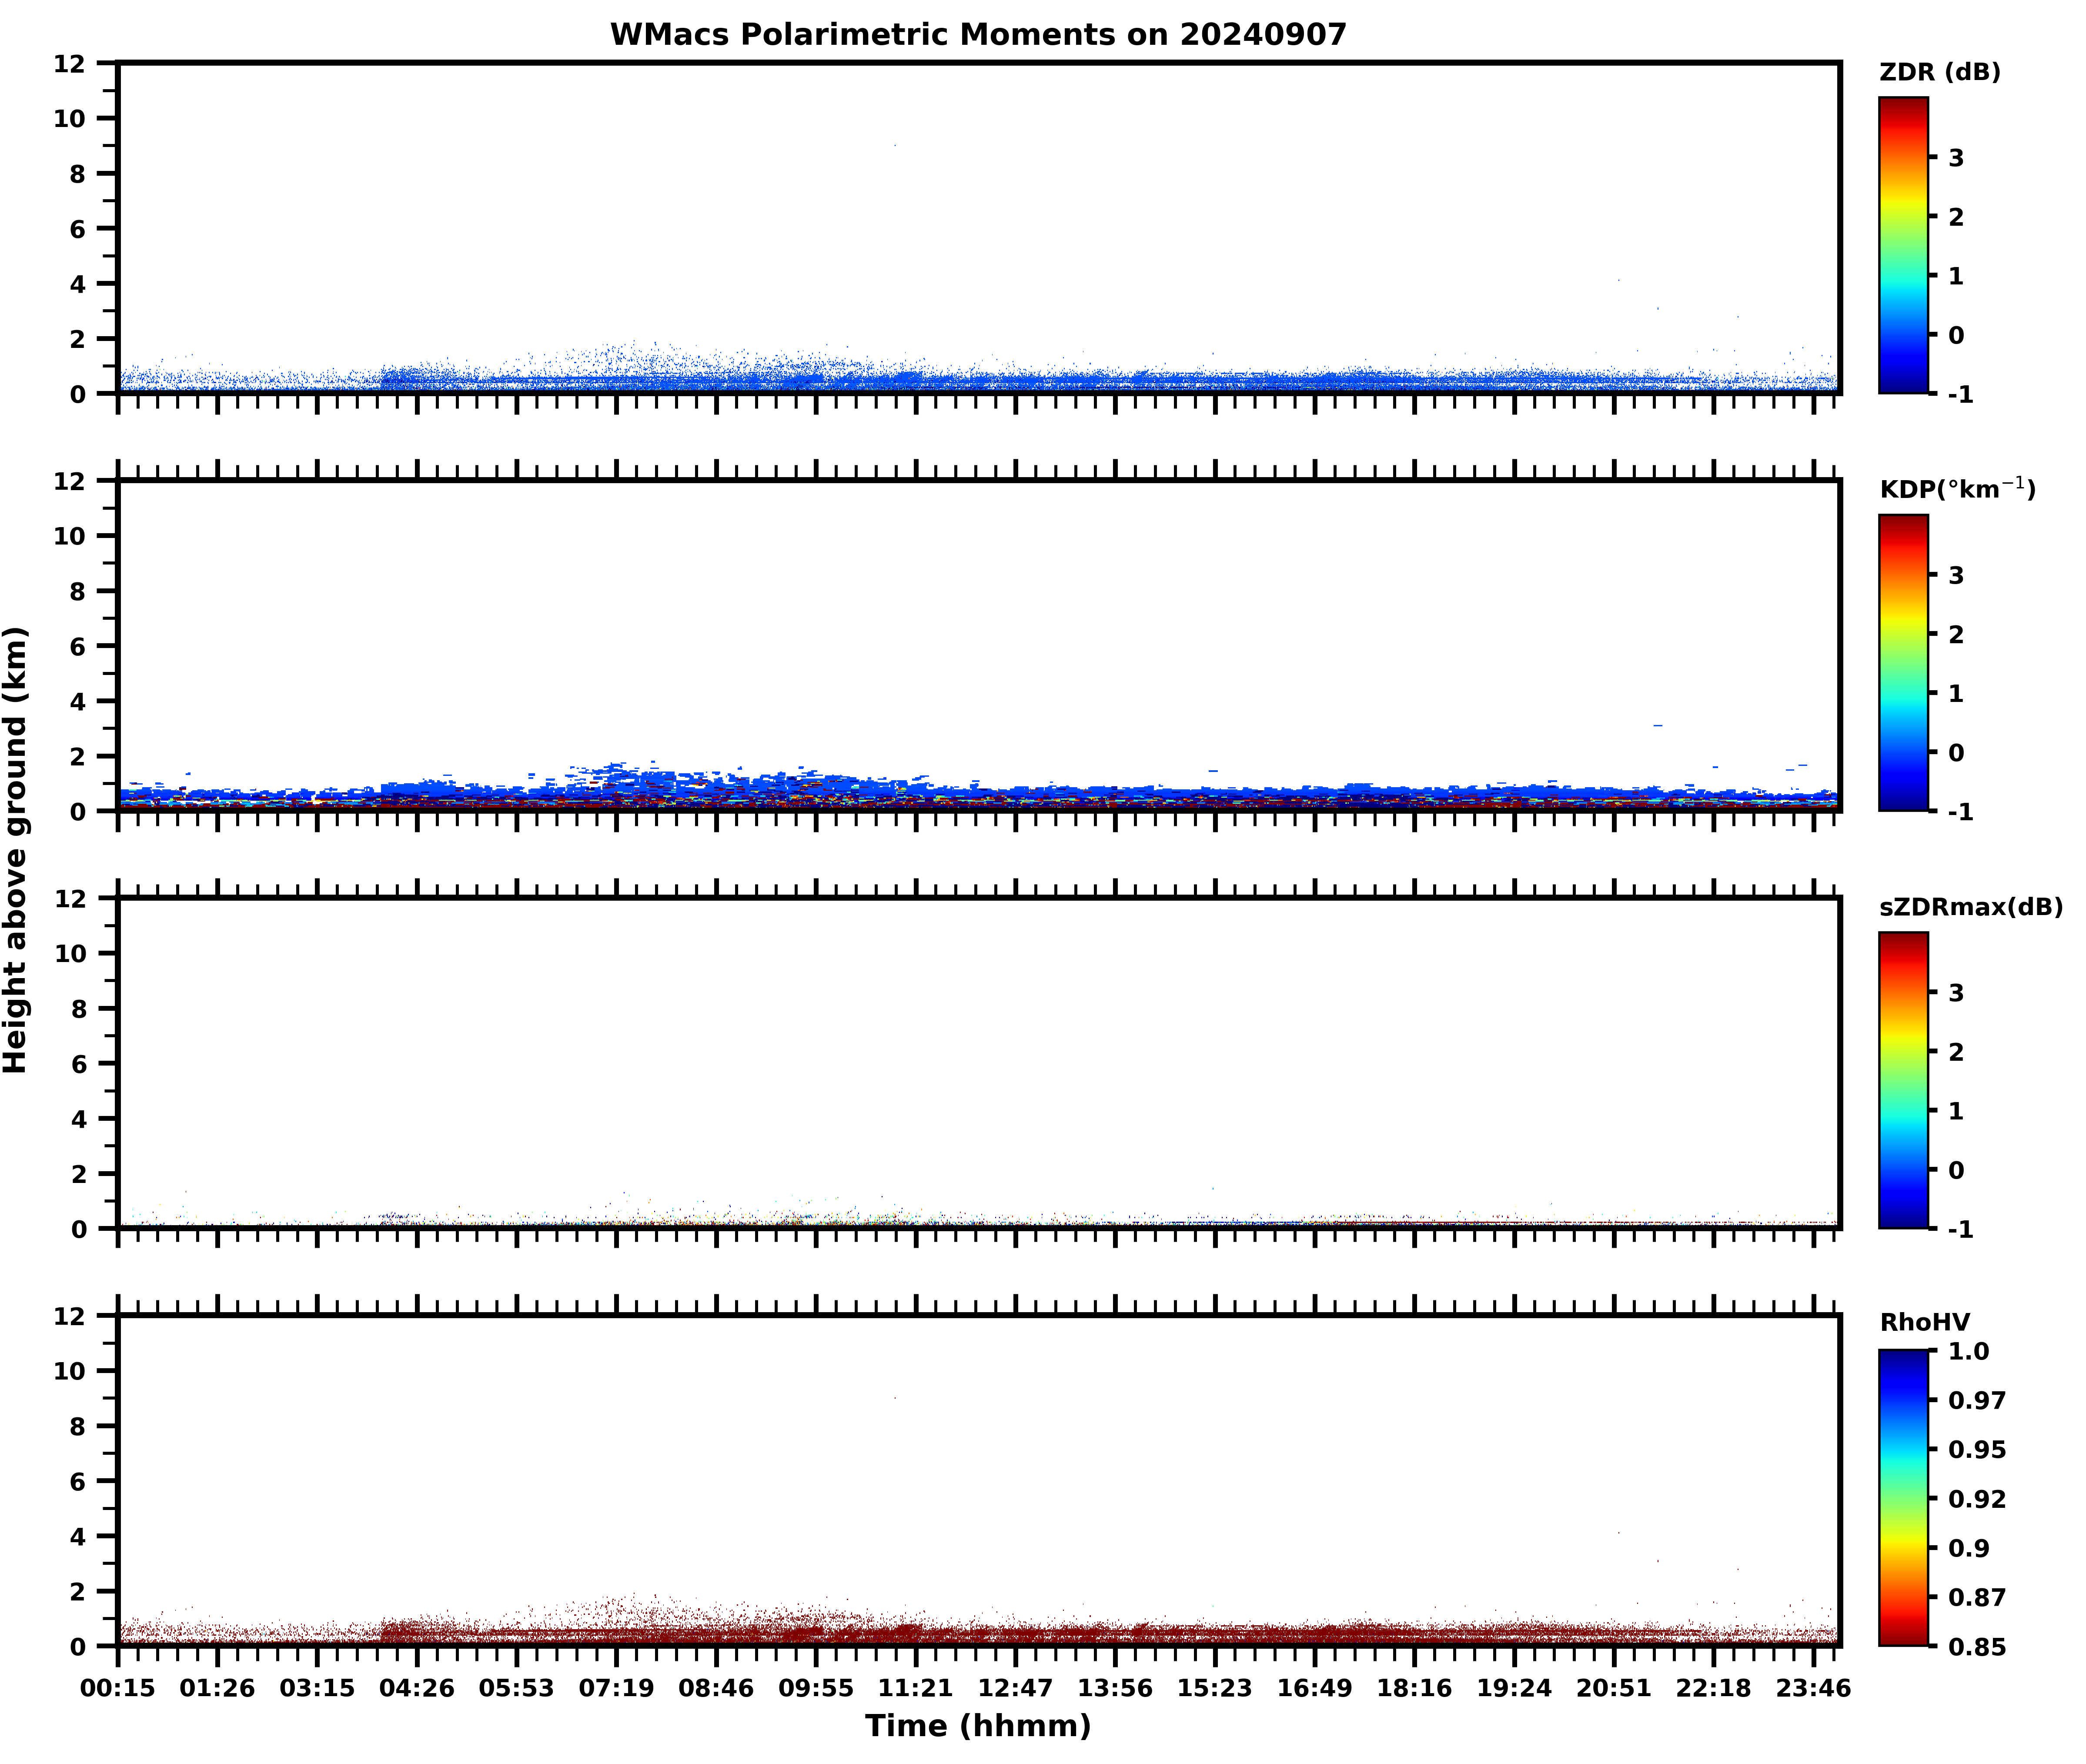This screenshot has height=1764, width=2086.
Task: Click the 20:51 time tick label
Action: click(1613, 1688)
